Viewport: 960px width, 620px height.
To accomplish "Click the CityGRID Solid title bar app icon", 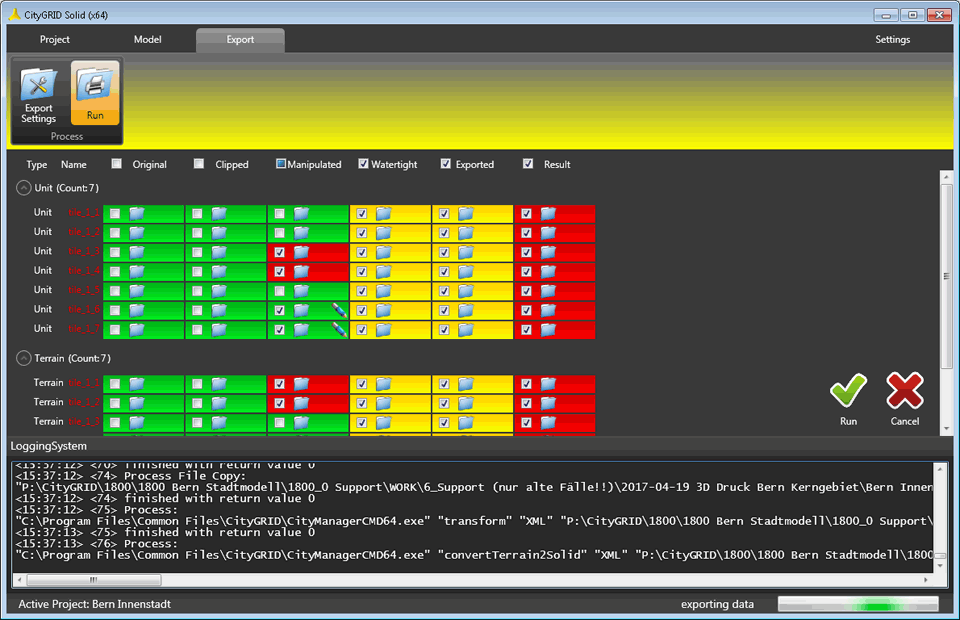I will (15, 14).
